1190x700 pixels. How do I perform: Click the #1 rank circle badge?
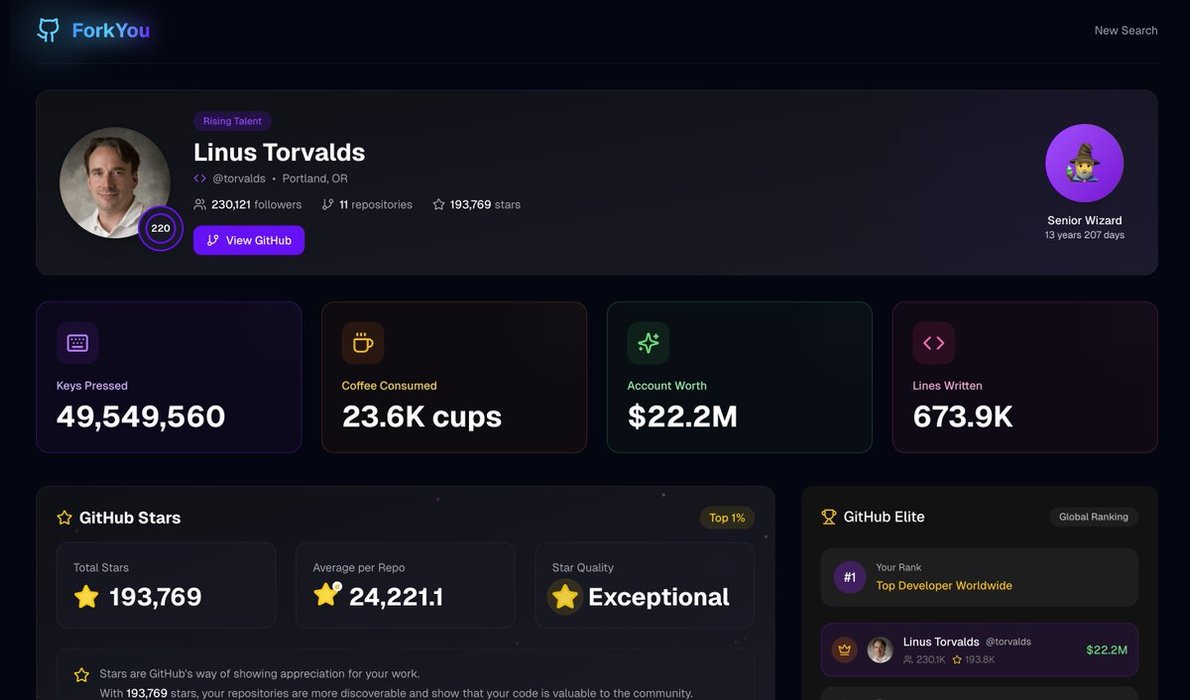point(850,577)
